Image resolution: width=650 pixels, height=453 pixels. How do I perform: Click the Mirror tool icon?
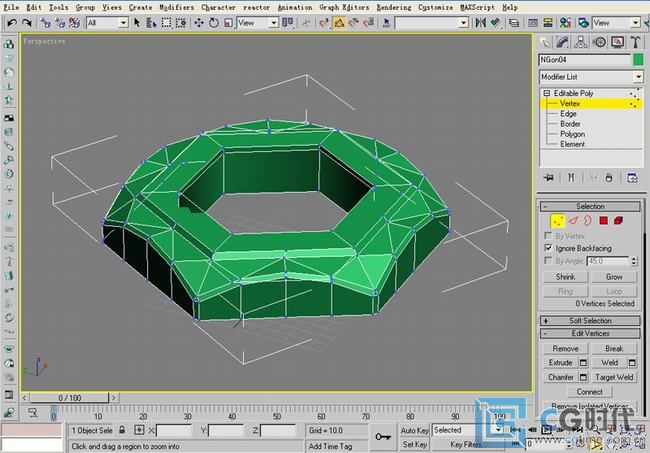[x=480, y=23]
